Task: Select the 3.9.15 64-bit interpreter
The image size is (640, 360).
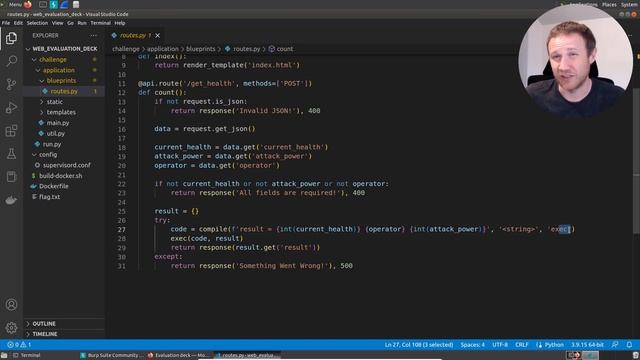Action: click(587, 345)
